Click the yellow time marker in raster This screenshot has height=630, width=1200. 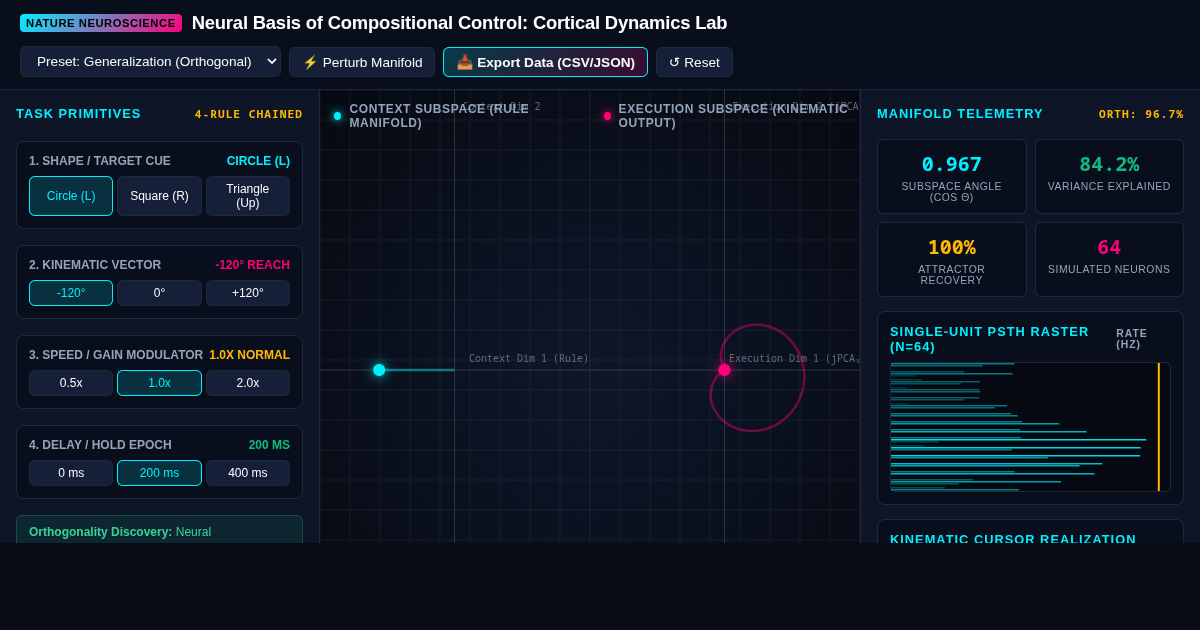click(1159, 427)
